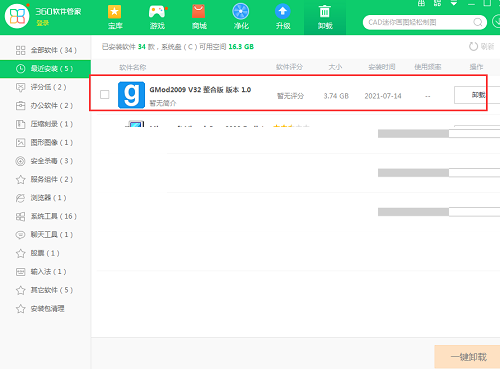Click the 360 software manager logo
The width and height of the screenshot is (500, 369).
(17, 16)
